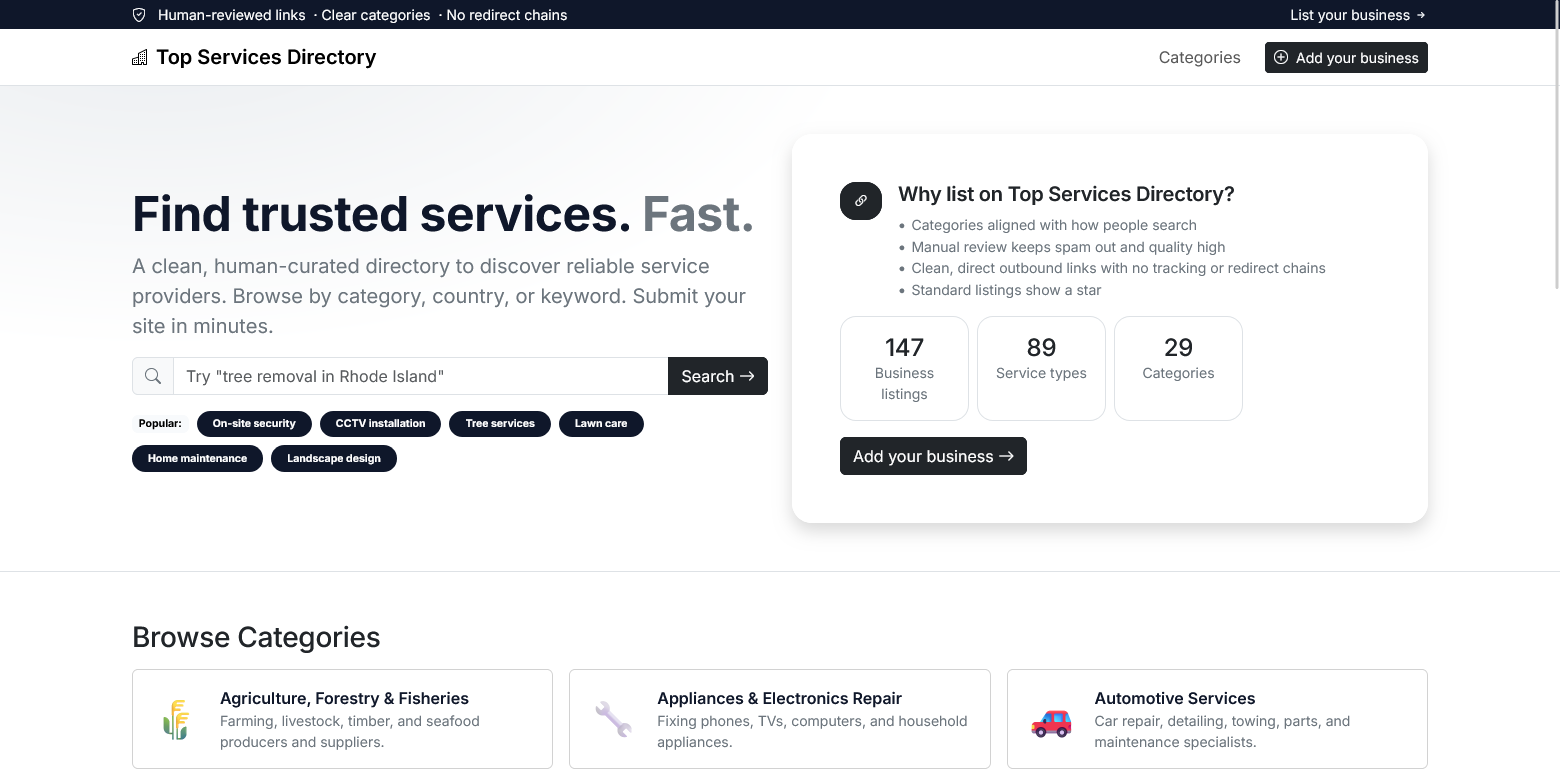The image size is (1560, 780).
Task: Select the On-site security popular tag
Action: pyautogui.click(x=254, y=423)
